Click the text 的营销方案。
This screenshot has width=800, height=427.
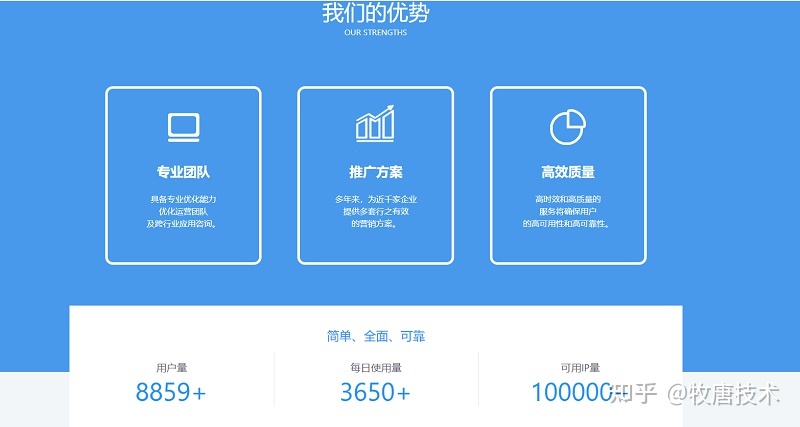click(x=374, y=223)
